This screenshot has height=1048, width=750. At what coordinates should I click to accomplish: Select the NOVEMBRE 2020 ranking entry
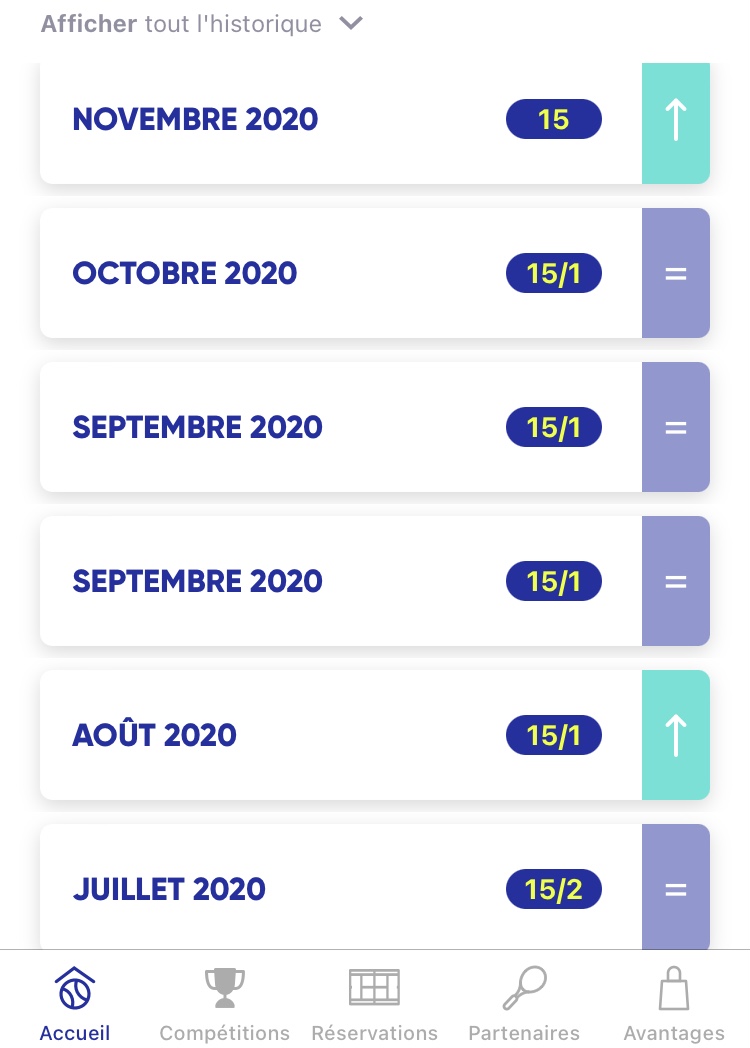coord(196,120)
